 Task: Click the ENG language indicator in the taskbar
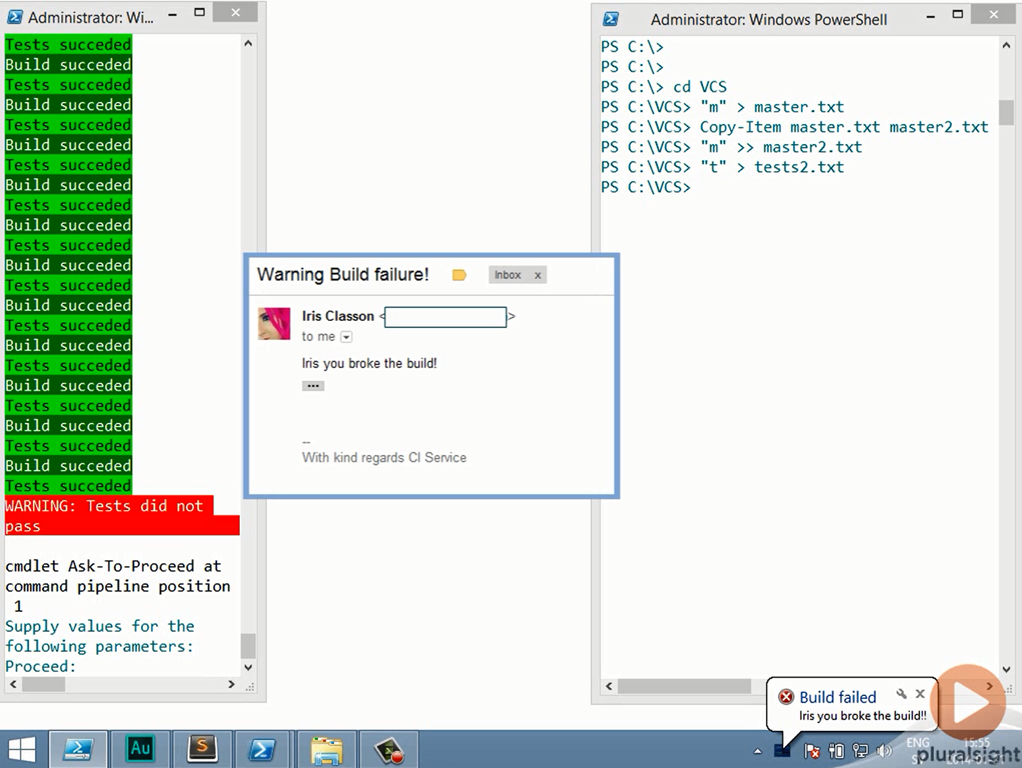(917, 744)
